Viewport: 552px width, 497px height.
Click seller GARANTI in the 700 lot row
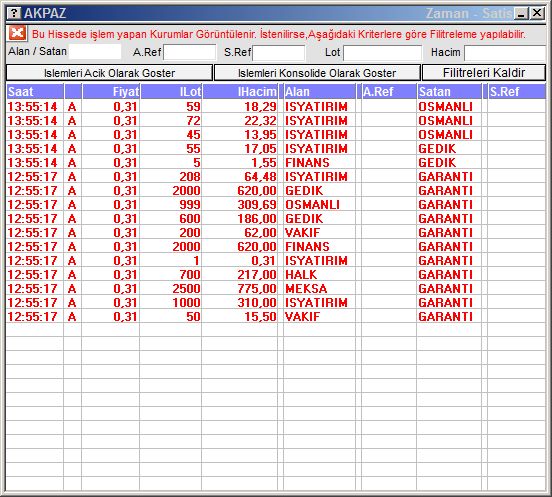(445, 275)
